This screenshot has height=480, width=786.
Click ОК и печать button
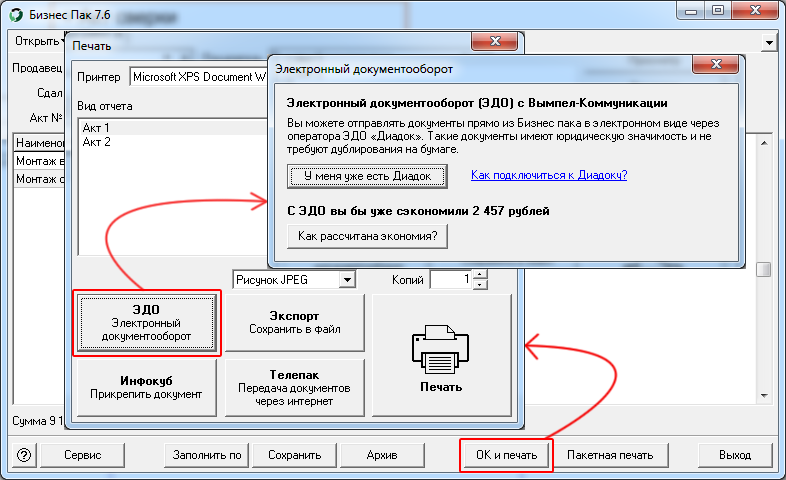[x=506, y=455]
